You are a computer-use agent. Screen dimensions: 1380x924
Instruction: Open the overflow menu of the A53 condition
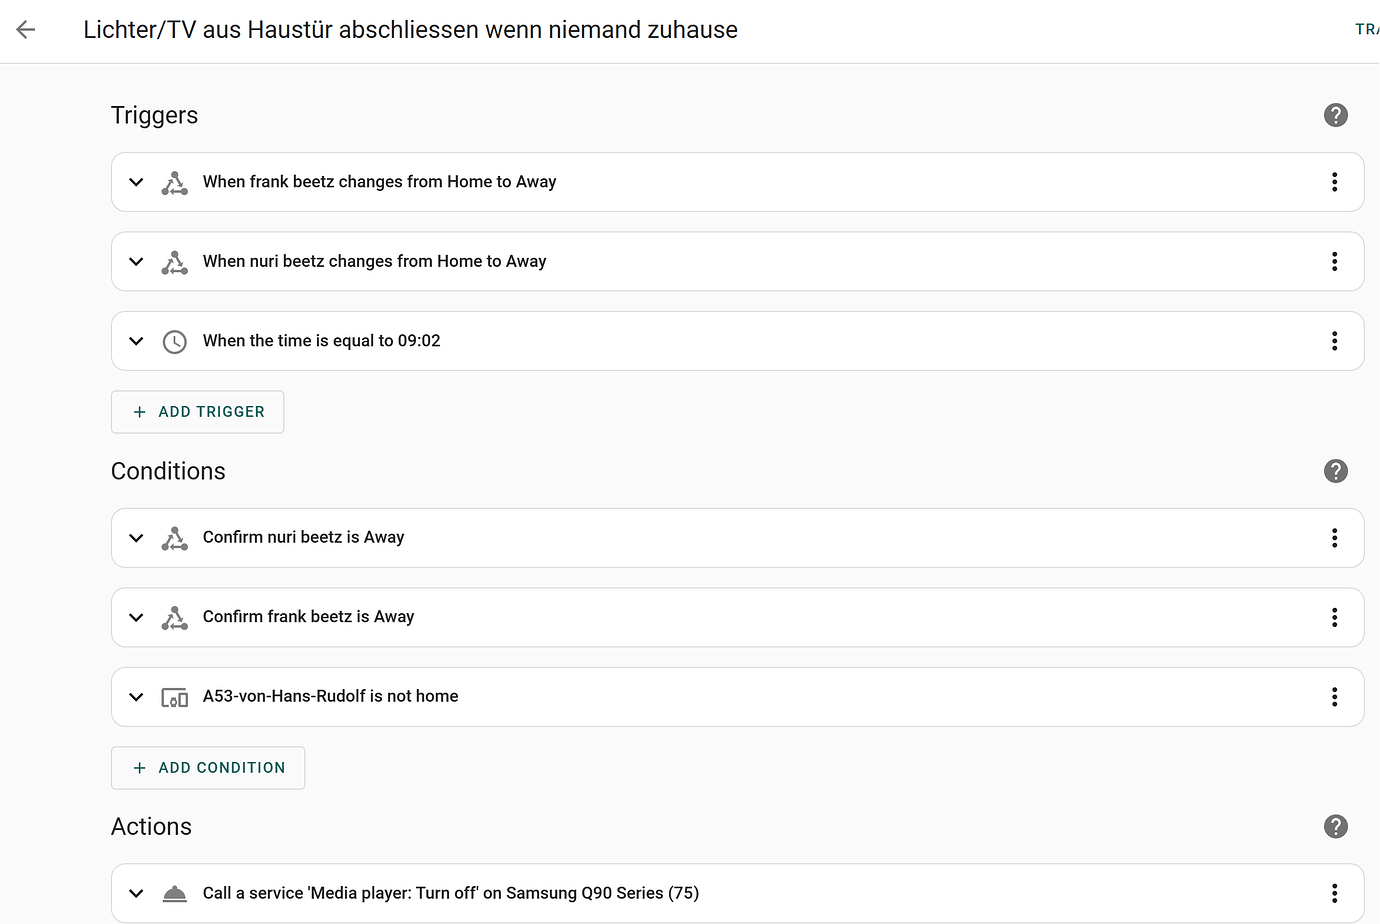click(x=1334, y=697)
